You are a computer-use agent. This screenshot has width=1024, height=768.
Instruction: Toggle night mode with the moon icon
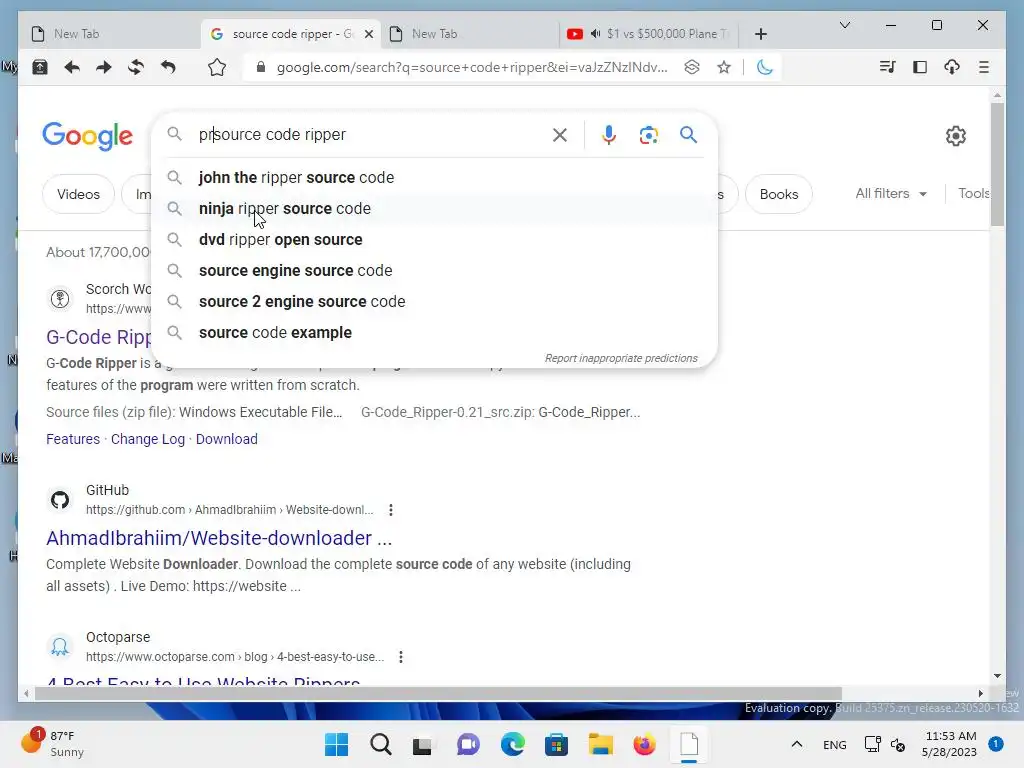765,67
